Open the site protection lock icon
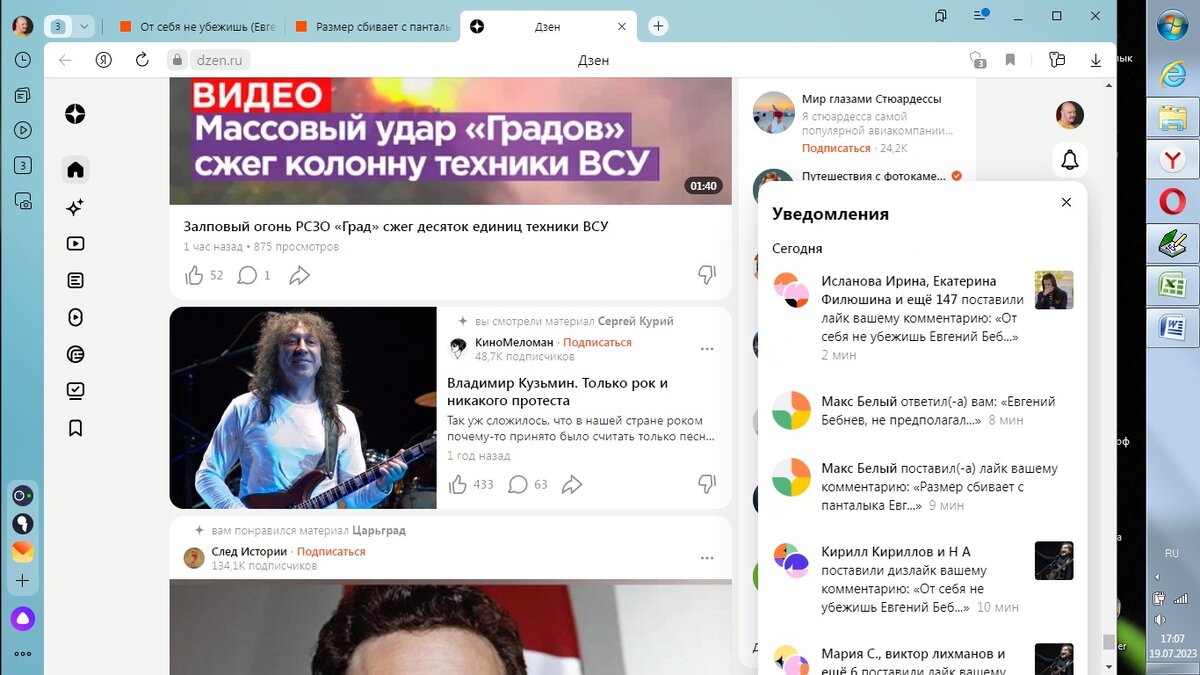 click(176, 60)
